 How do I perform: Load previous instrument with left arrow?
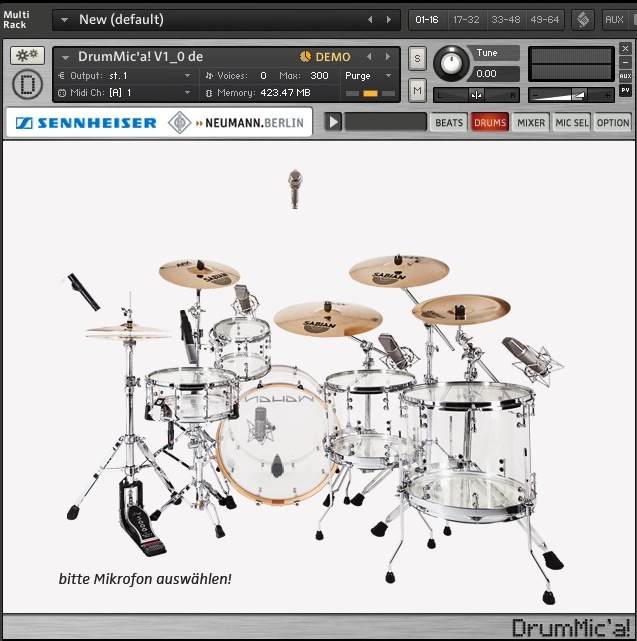point(369,57)
